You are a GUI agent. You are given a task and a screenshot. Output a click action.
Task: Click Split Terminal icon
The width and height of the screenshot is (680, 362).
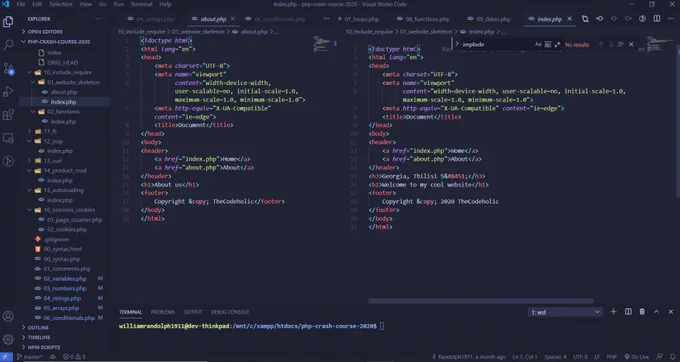click(x=628, y=312)
